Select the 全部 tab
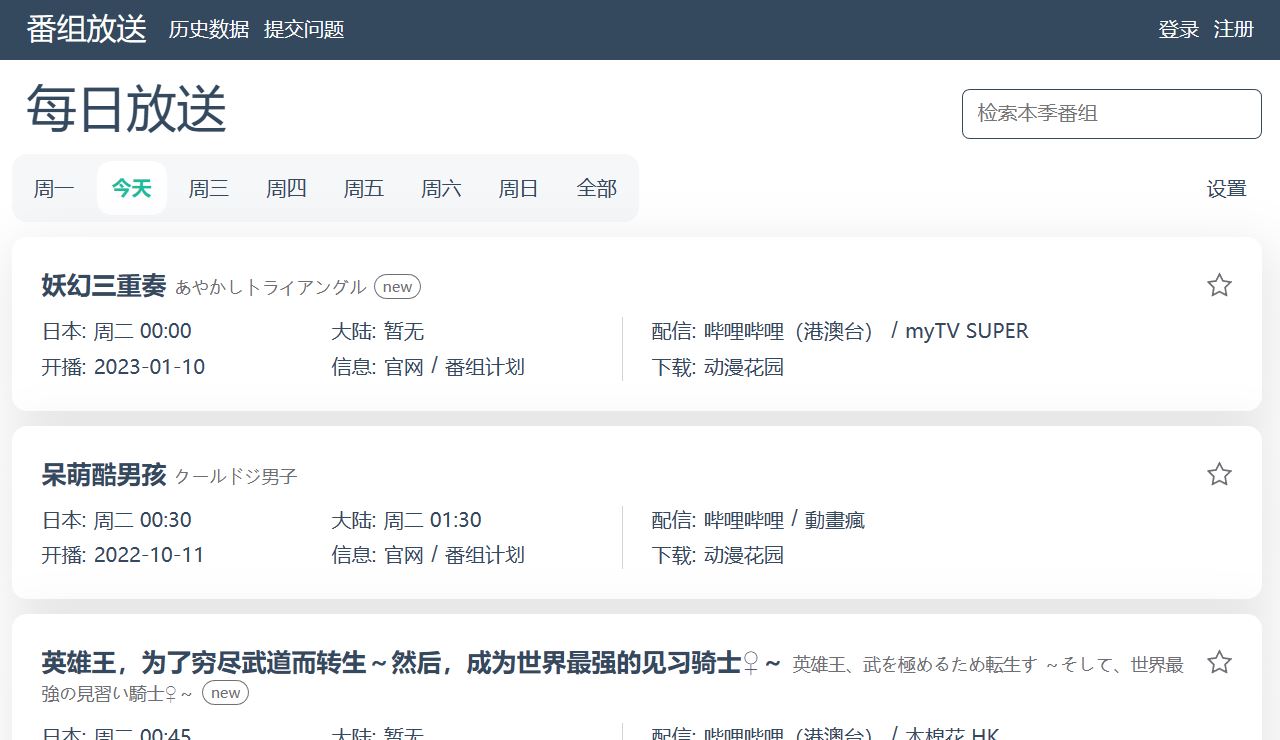1280x740 pixels. click(597, 188)
